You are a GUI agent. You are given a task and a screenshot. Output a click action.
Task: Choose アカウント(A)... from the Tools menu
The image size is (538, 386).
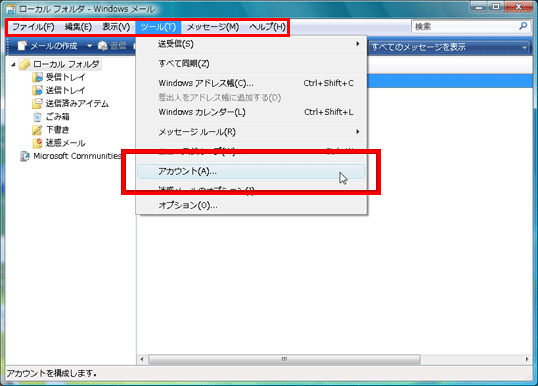coord(251,171)
